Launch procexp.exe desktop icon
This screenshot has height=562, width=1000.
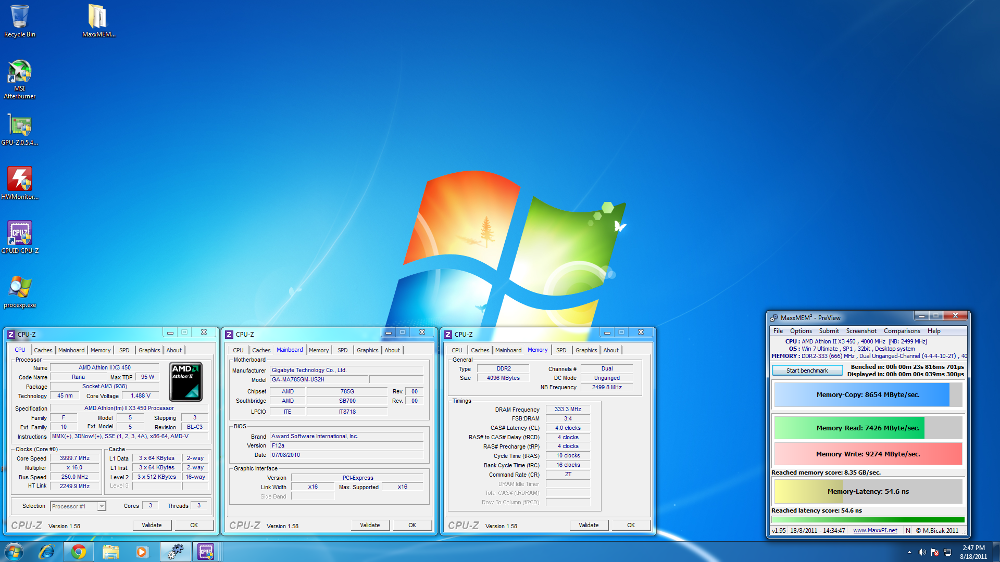[x=19, y=292]
